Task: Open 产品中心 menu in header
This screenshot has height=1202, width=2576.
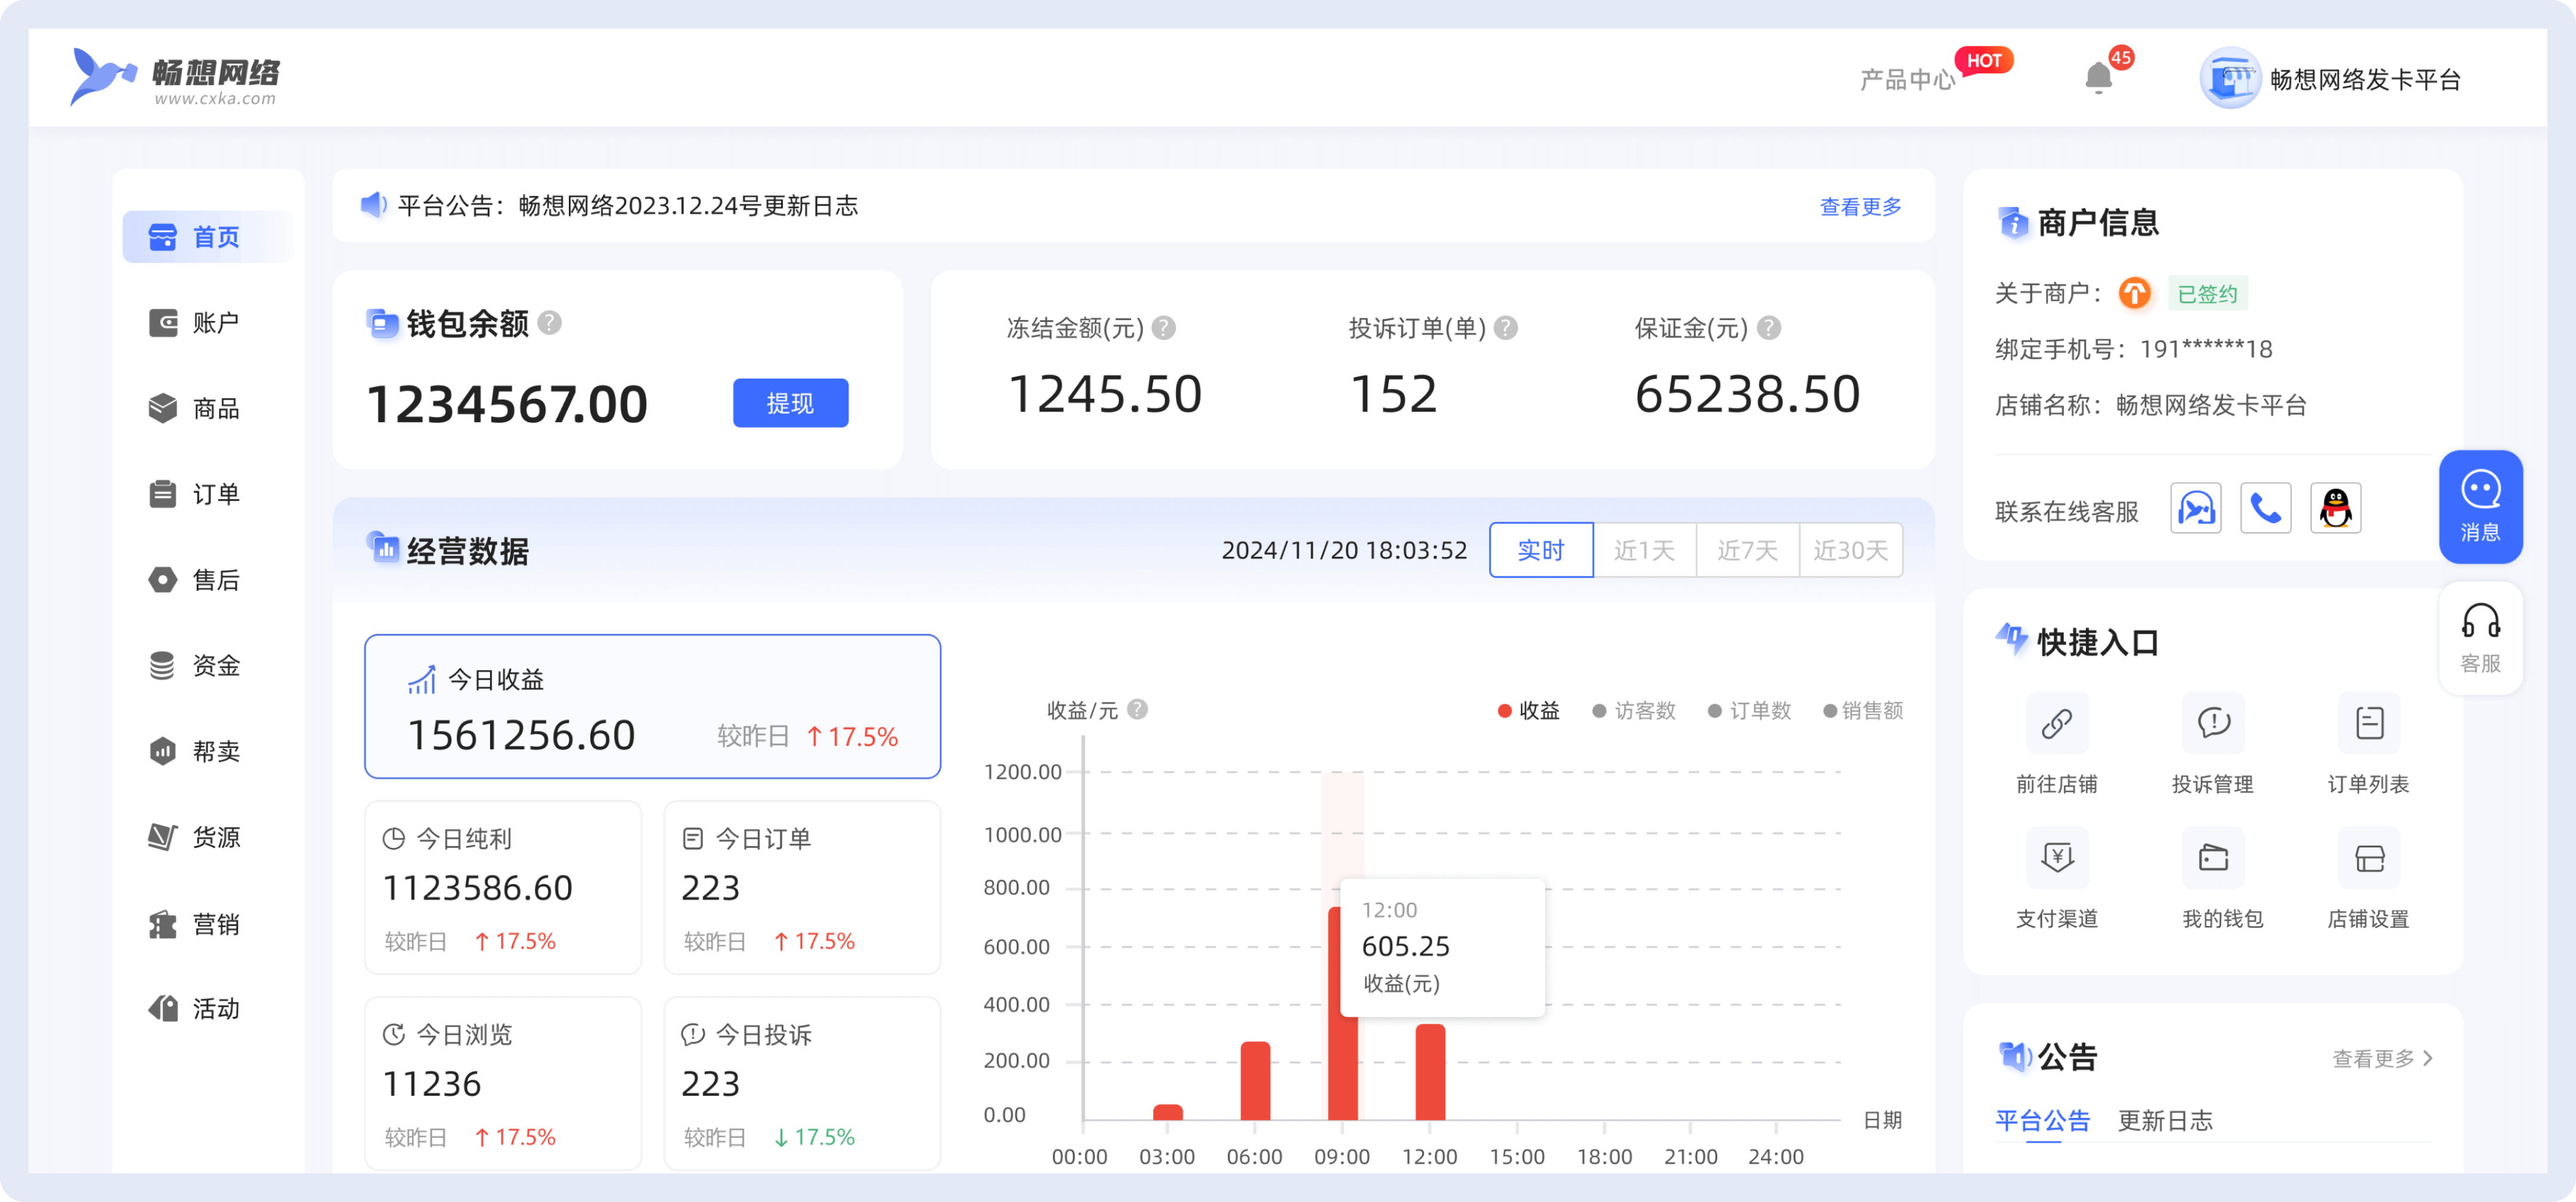Action: tap(1907, 80)
